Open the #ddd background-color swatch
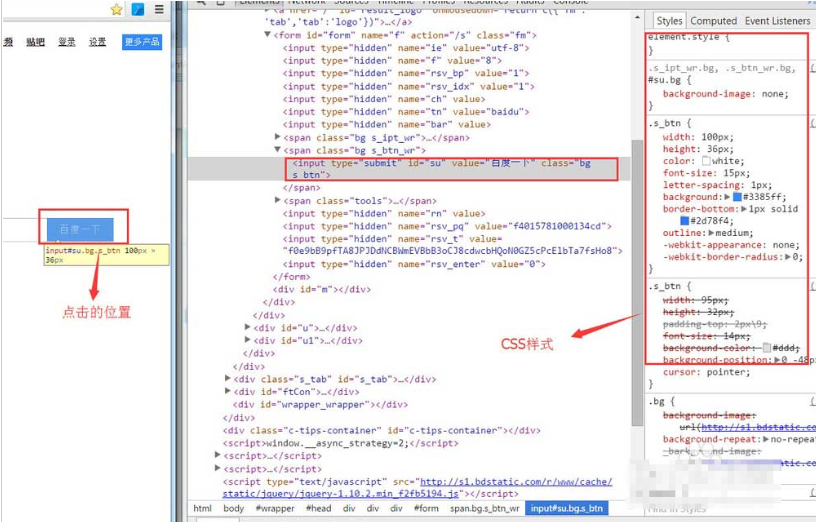 (767, 348)
